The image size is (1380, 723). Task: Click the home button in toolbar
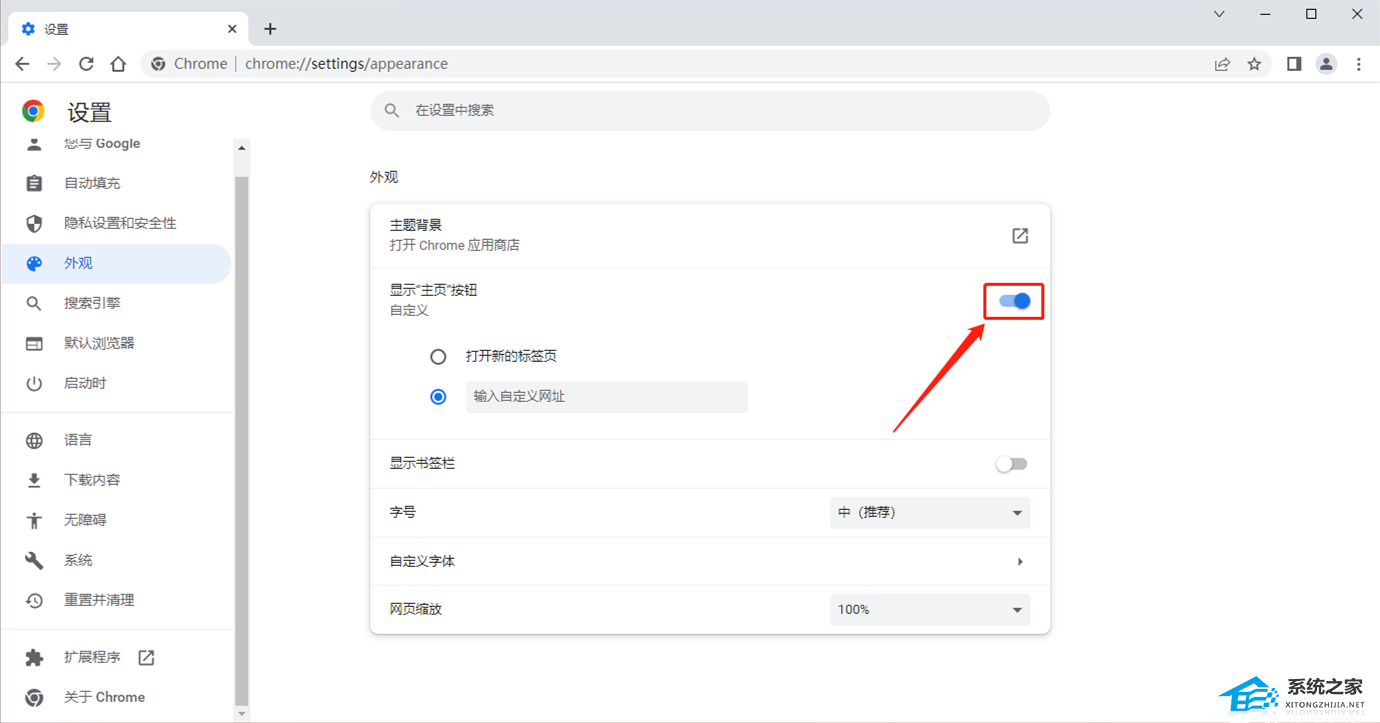[118, 64]
